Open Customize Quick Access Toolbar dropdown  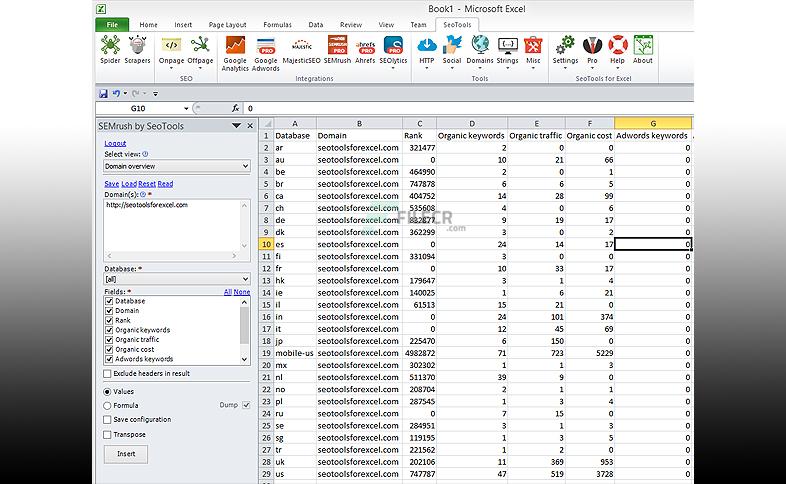click(x=155, y=94)
